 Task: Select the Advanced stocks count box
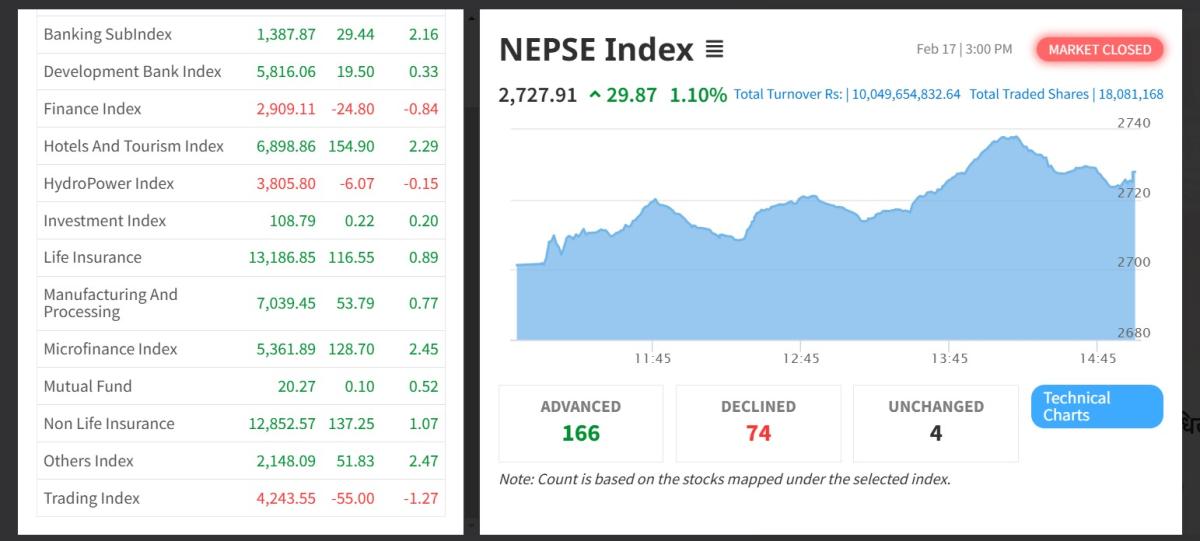point(580,422)
